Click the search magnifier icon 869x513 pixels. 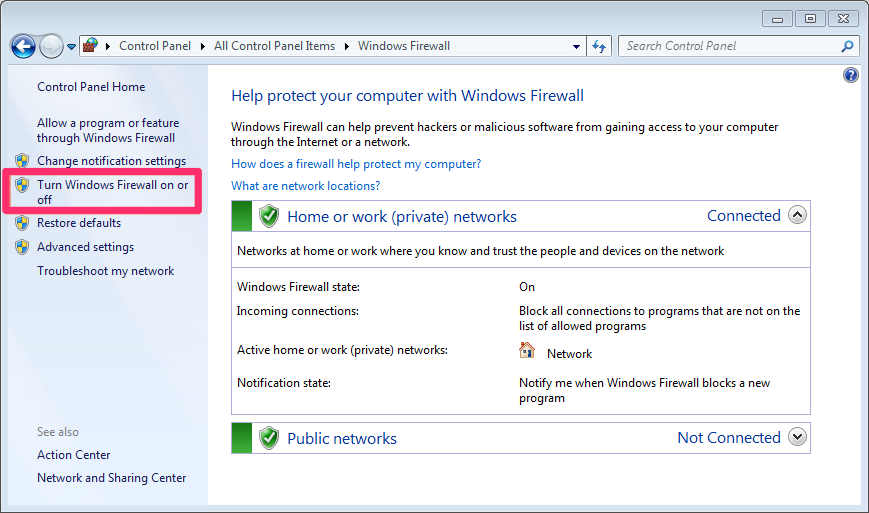point(847,47)
